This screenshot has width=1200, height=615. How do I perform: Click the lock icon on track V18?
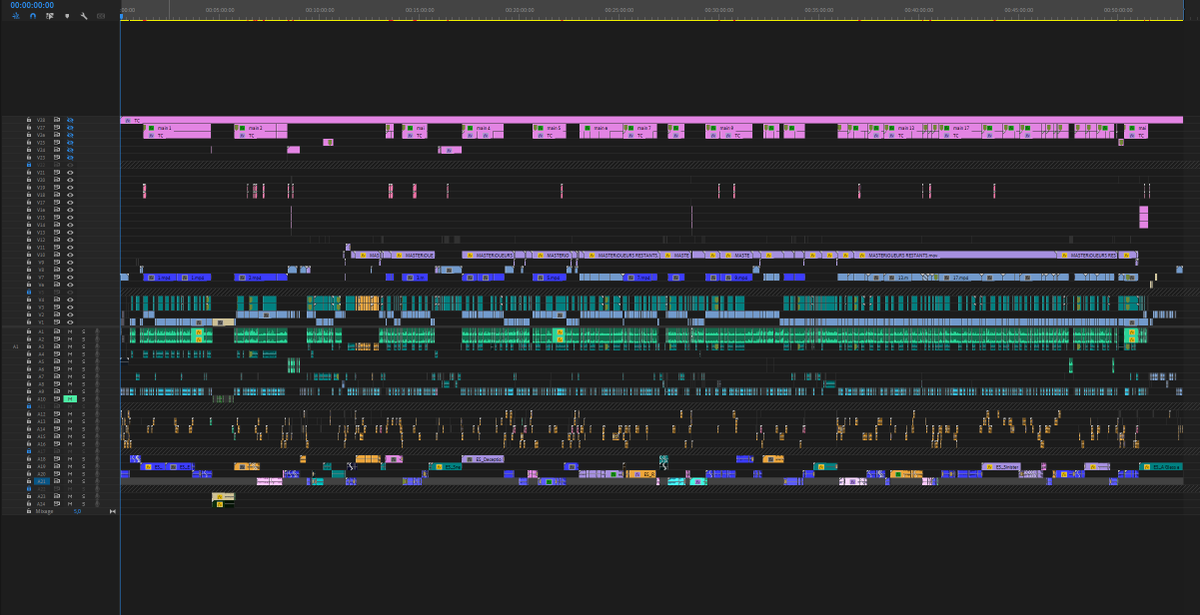click(x=29, y=195)
